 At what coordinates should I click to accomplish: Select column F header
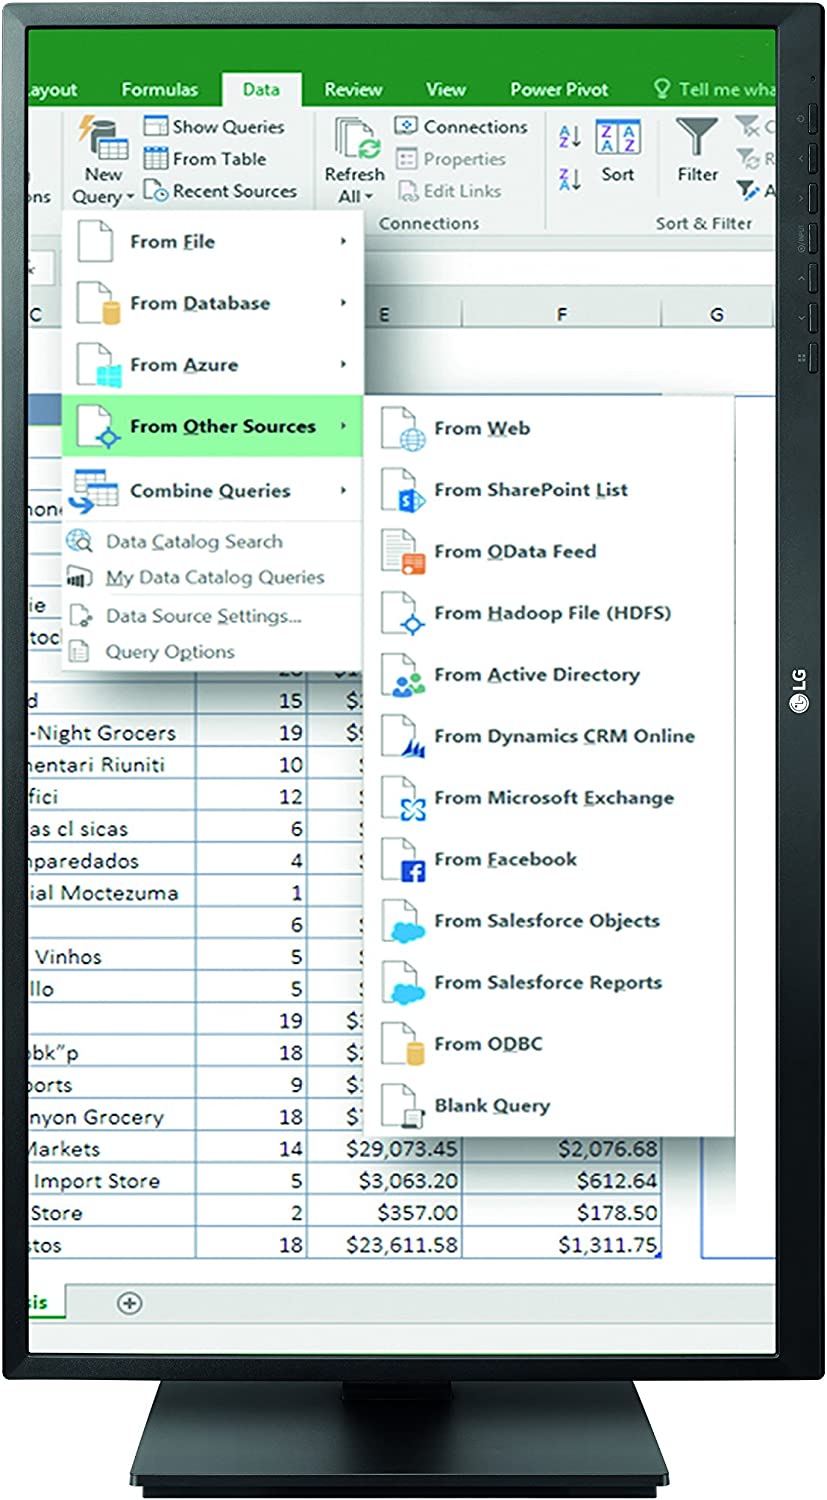coord(562,315)
